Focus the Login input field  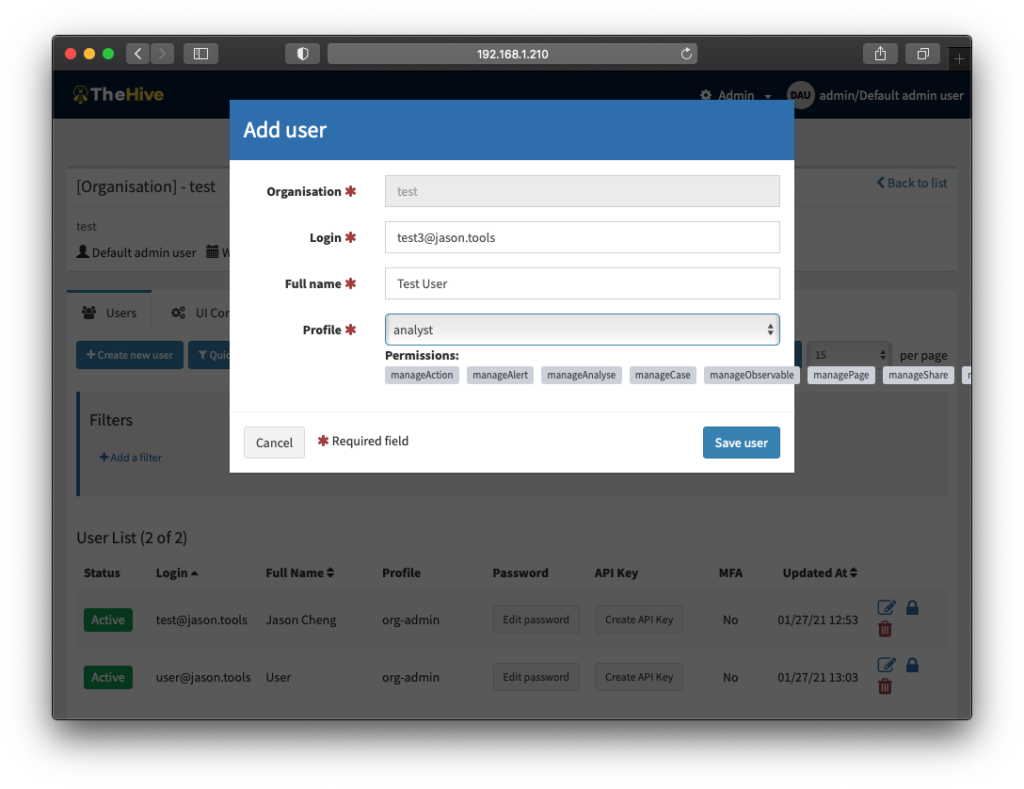582,237
